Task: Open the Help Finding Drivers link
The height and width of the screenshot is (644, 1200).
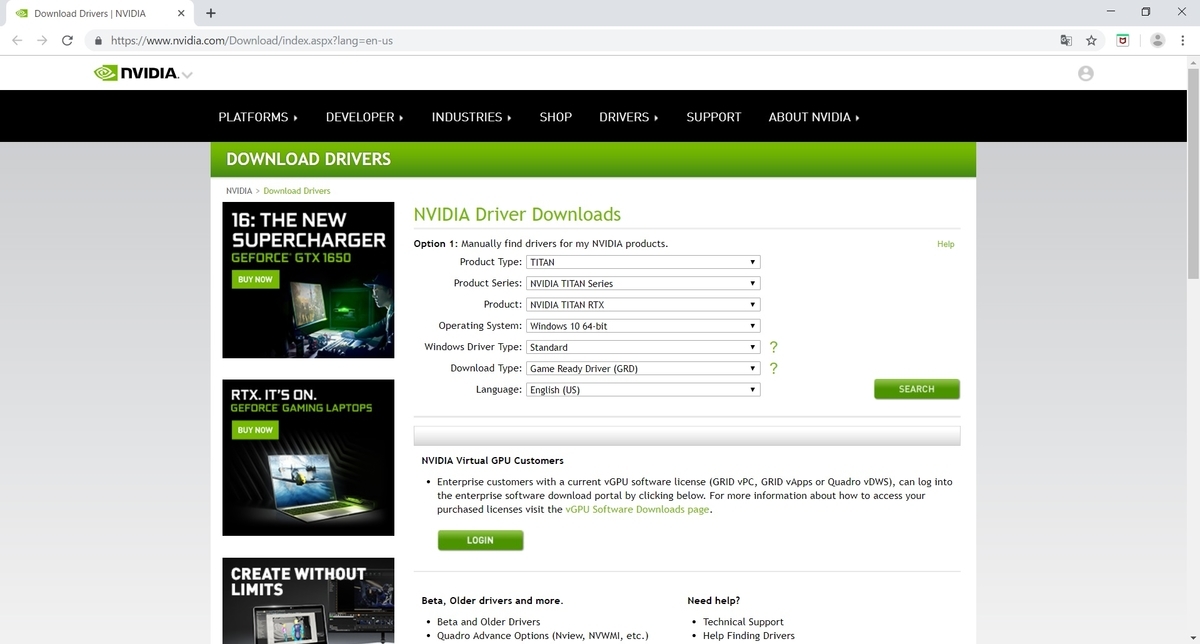Action: 749,636
